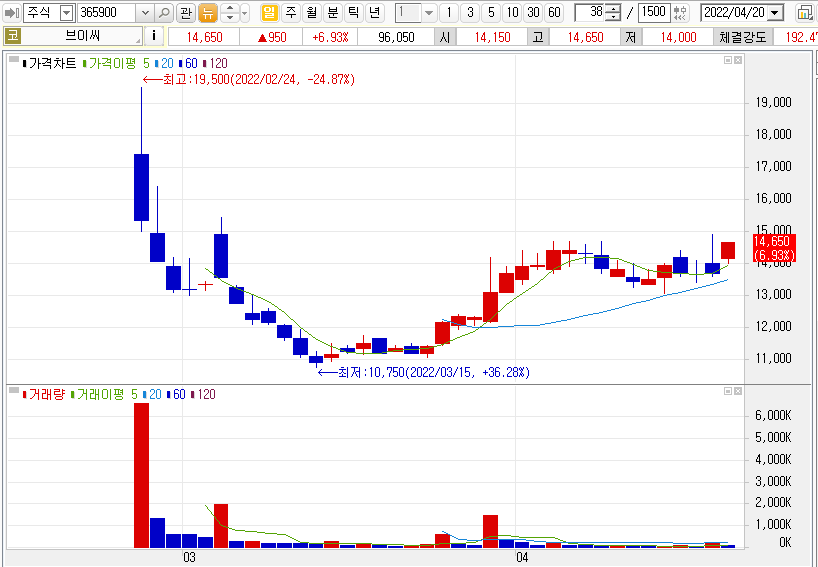Click the price MA 20 legend entry
The height and width of the screenshot is (567, 818).
pos(165,63)
